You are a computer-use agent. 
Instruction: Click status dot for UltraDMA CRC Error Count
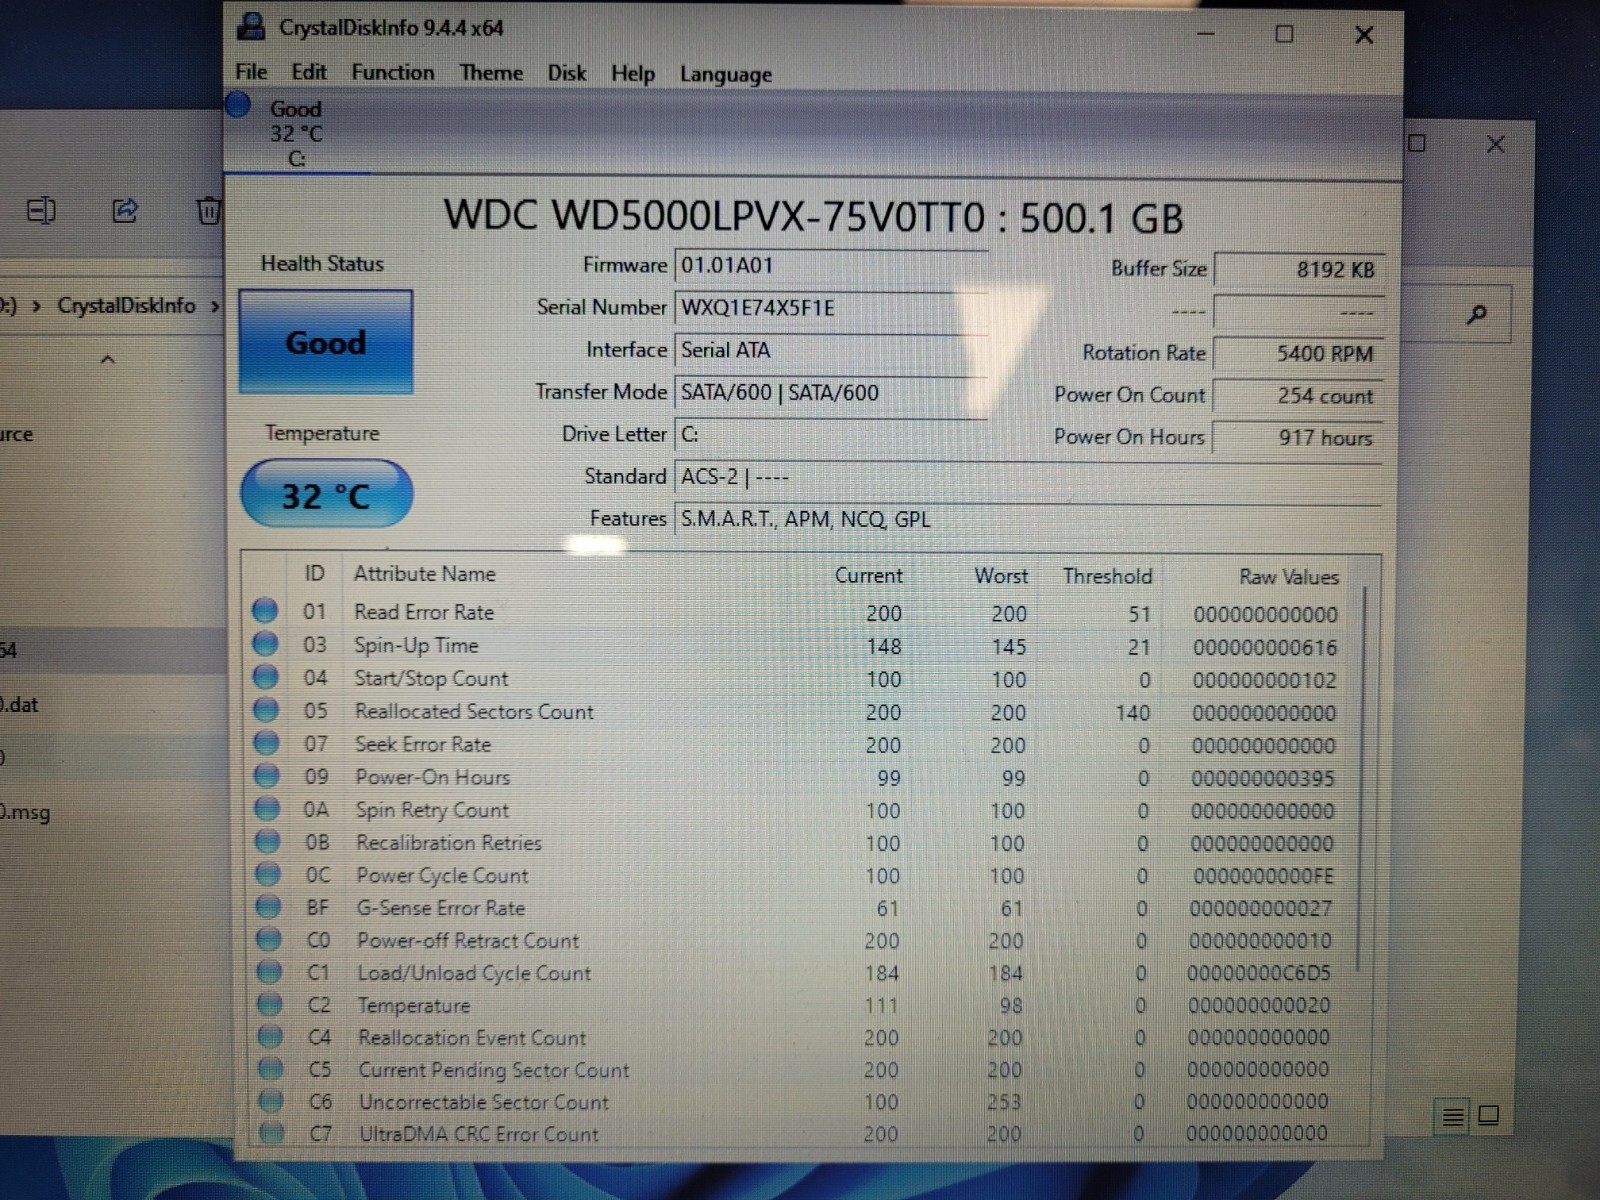pyautogui.click(x=271, y=1132)
